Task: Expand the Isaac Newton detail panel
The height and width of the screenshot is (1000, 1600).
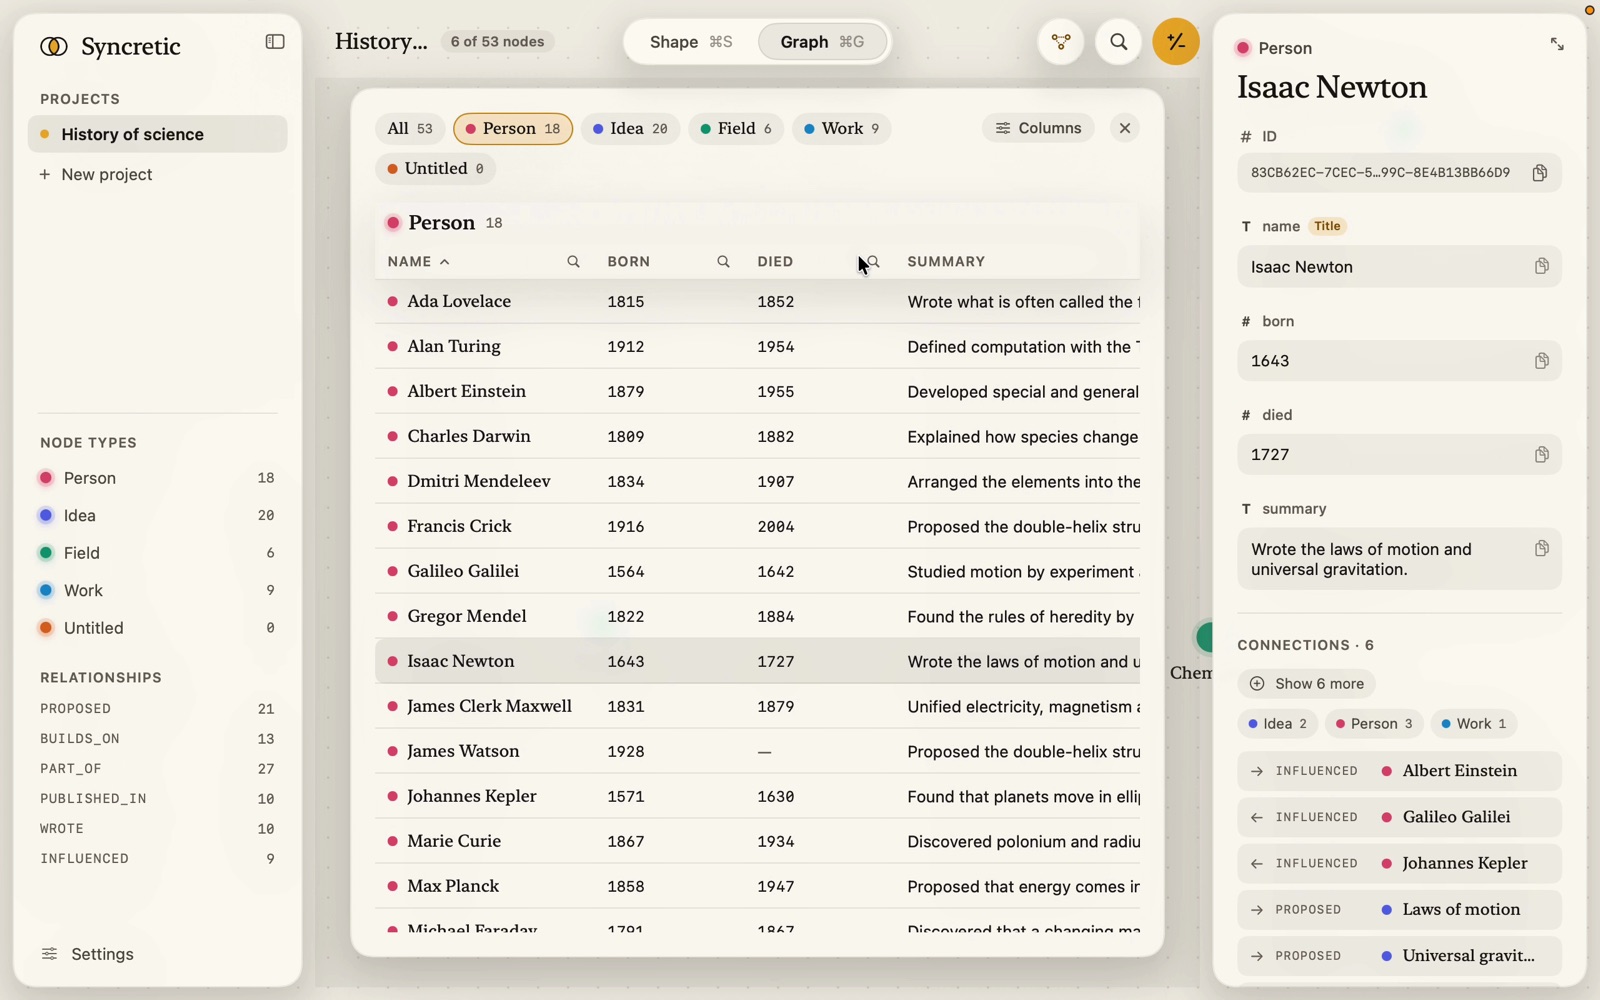Action: coord(1557,44)
